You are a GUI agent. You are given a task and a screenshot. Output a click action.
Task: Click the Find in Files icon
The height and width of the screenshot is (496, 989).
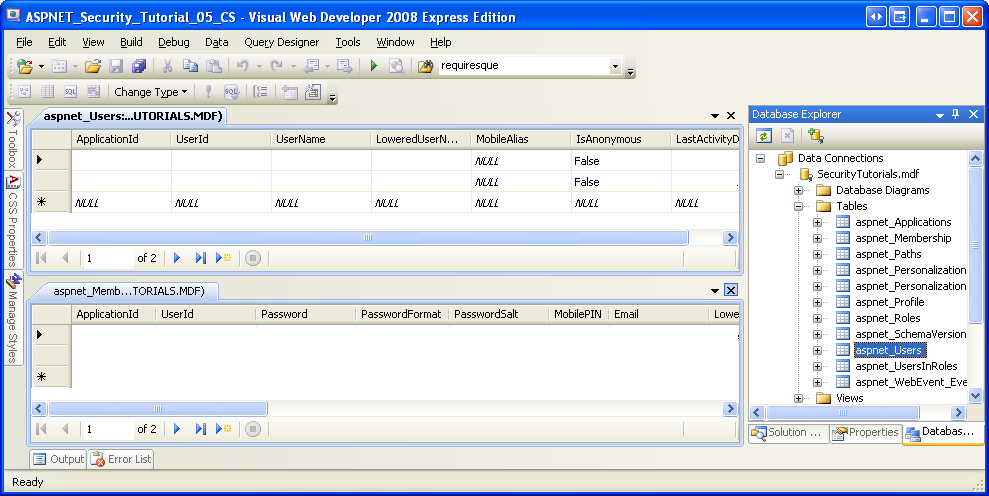tap(425, 66)
